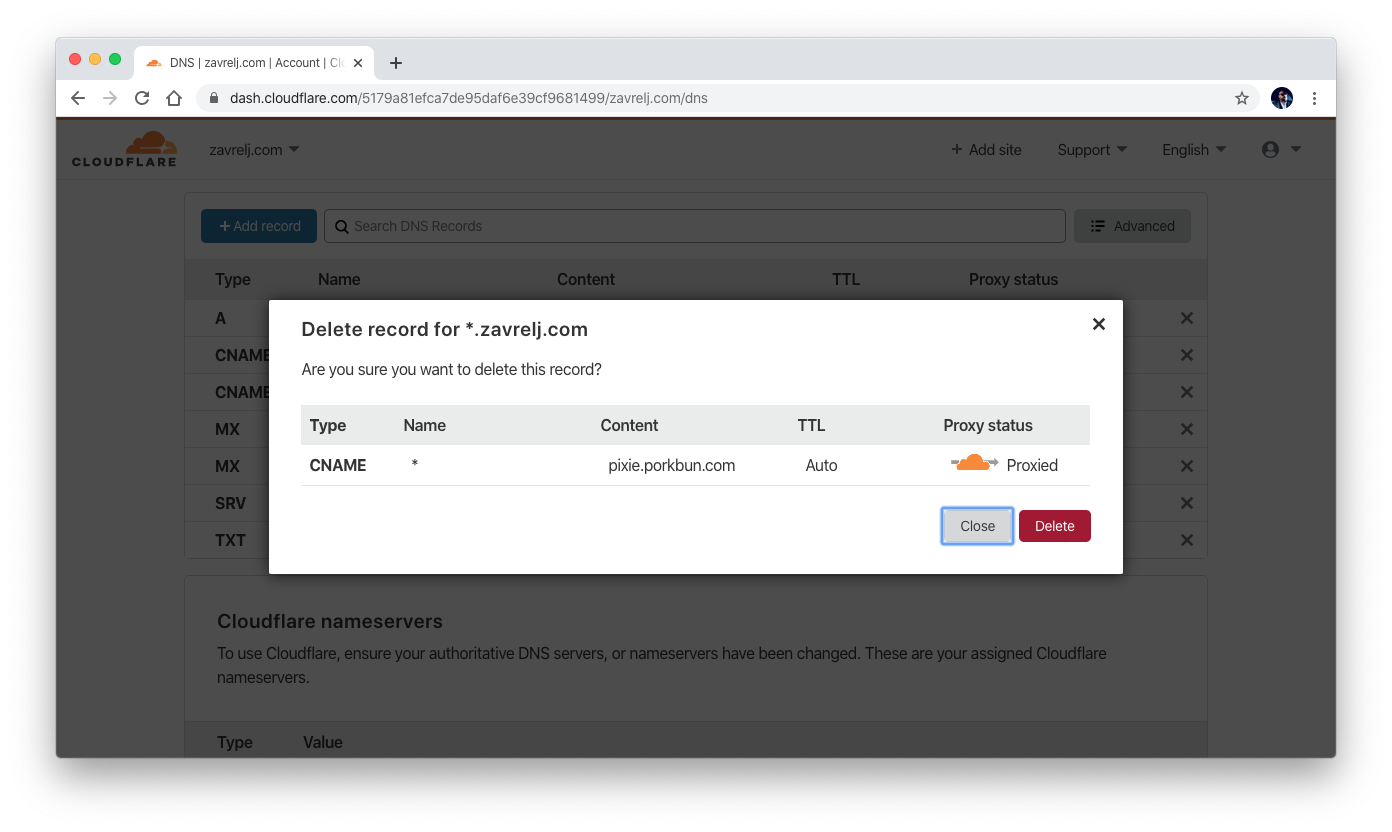Screen dimensions: 1392x832
Task: Delete the A record with X icon
Action: [x=1187, y=318]
